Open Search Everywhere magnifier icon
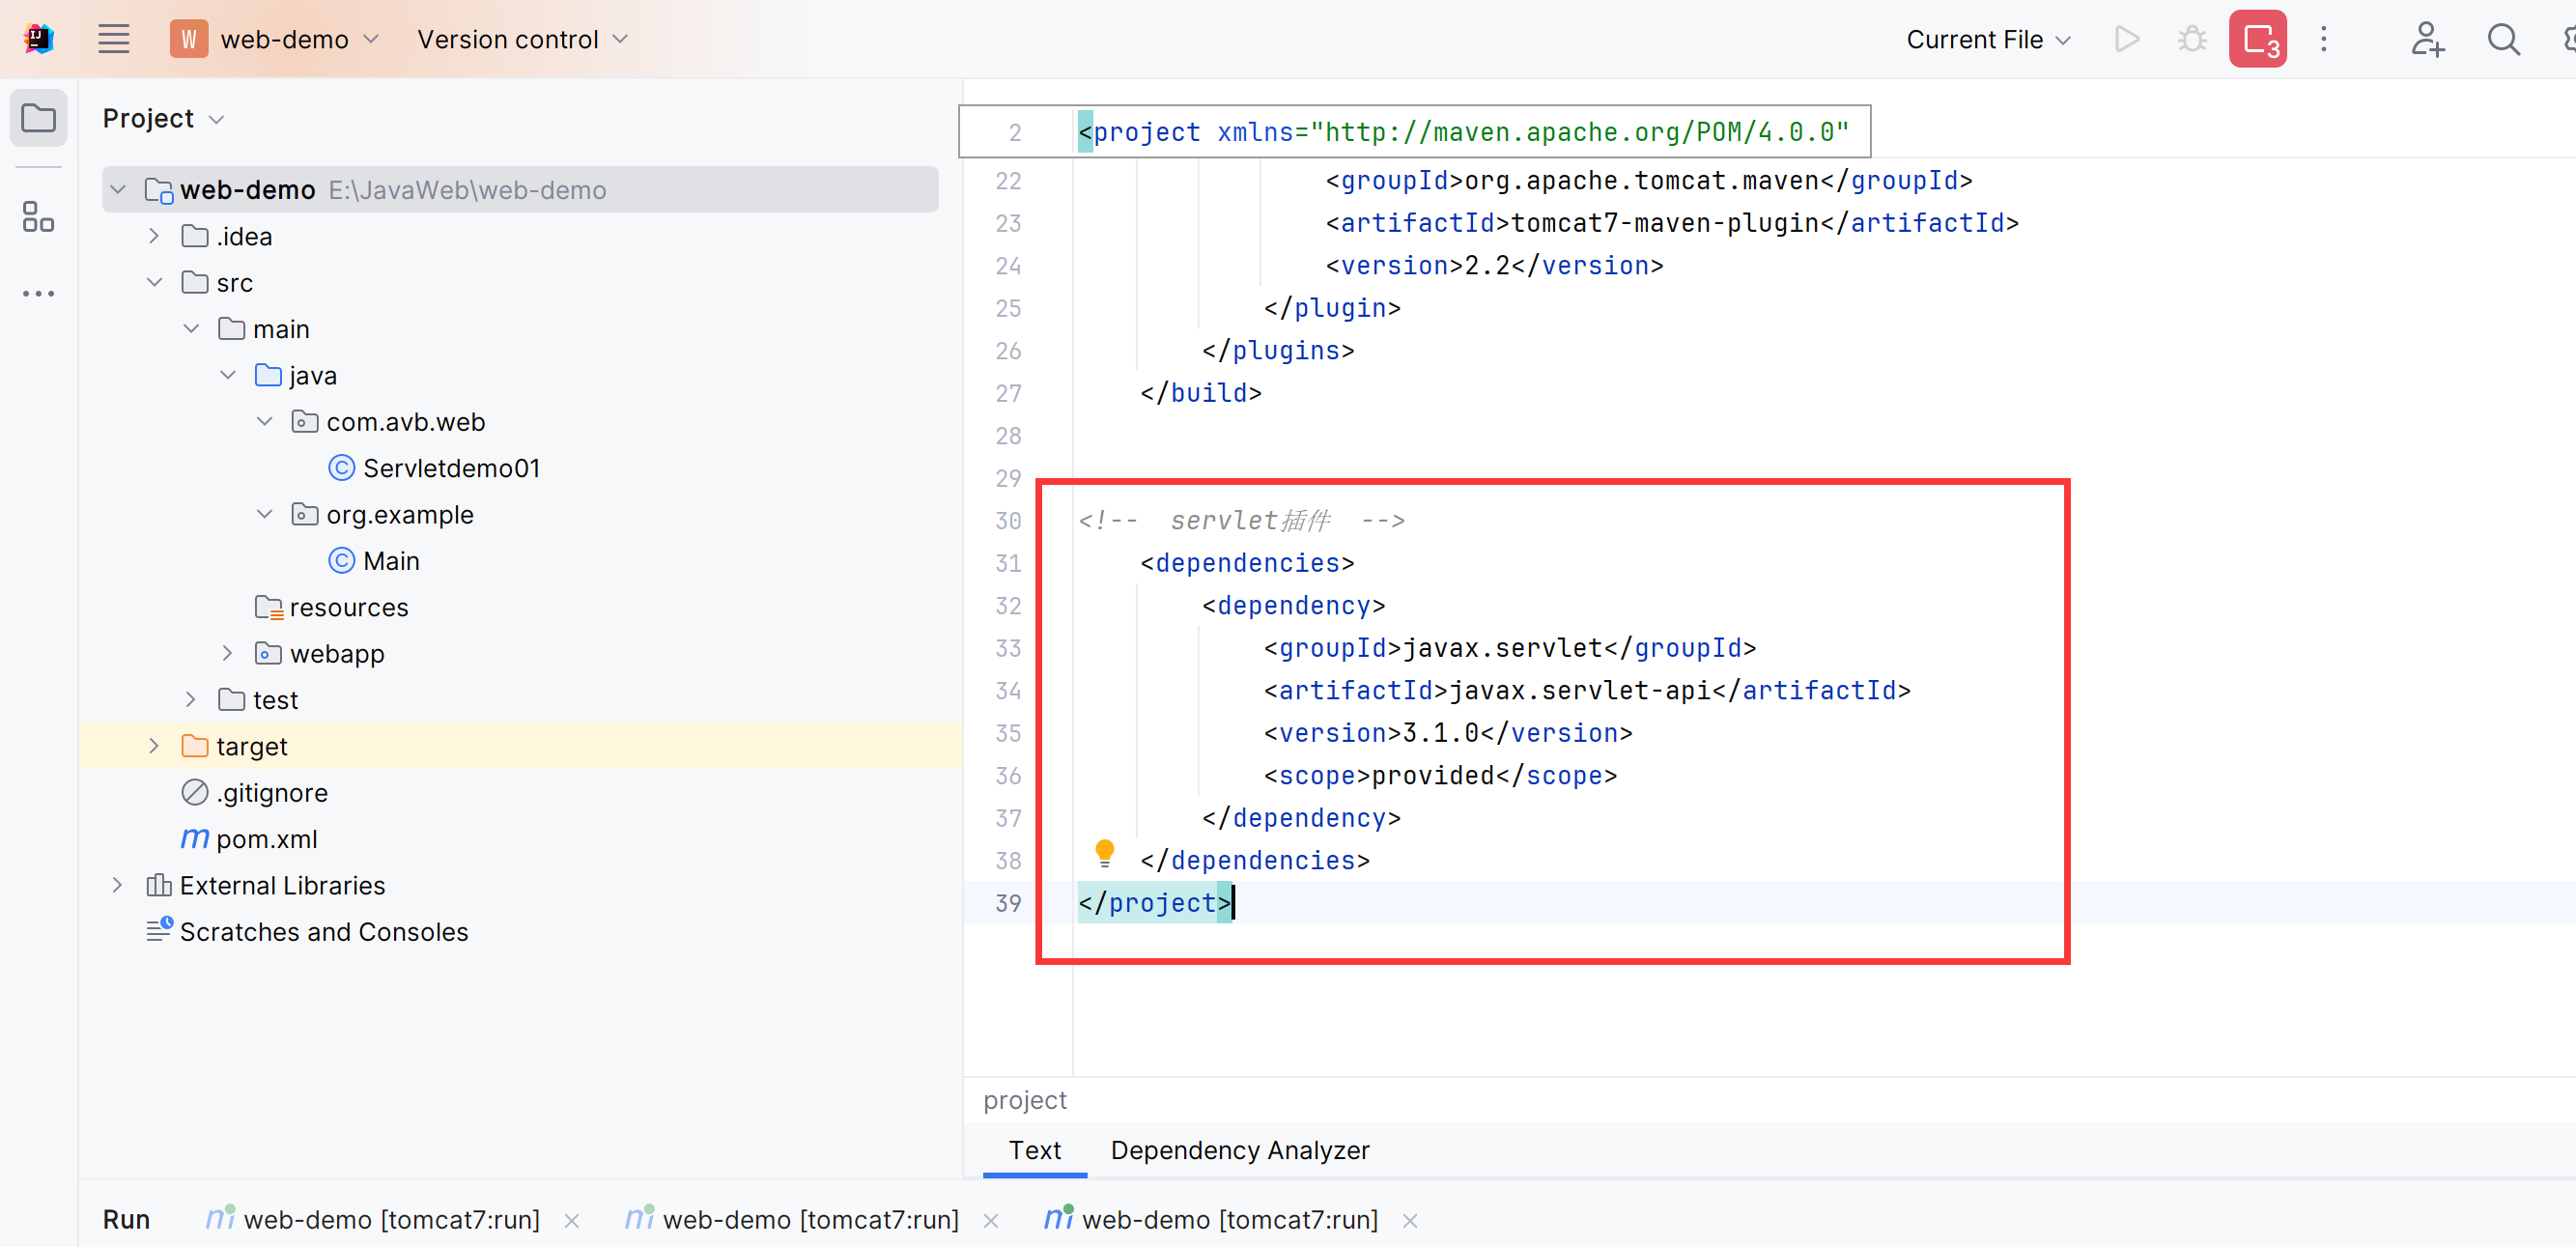This screenshot has height=1247, width=2576. pyautogui.click(x=2503, y=39)
